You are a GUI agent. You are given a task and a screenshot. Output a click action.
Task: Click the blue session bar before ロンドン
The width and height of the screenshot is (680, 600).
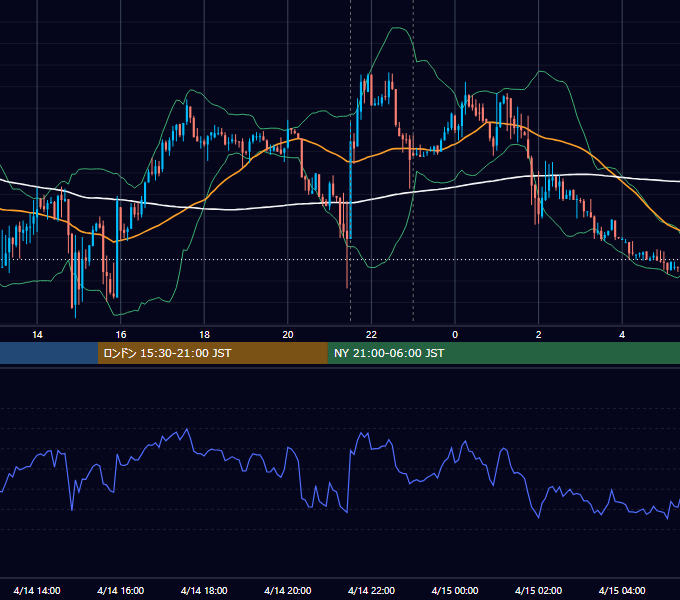(x=49, y=353)
